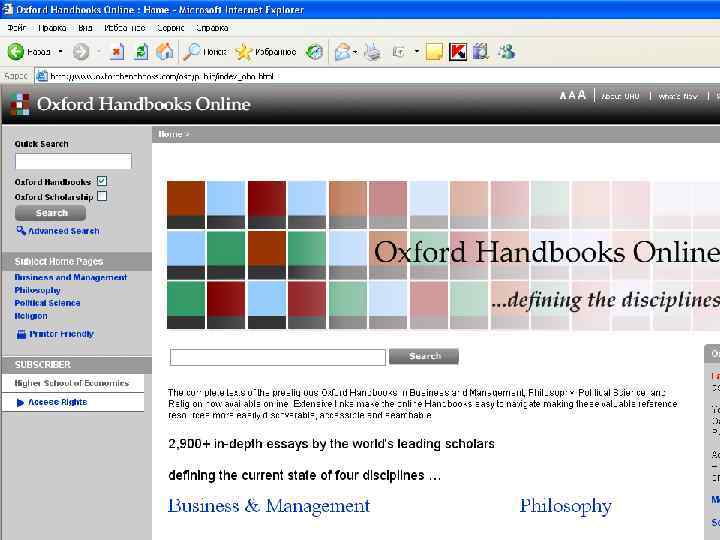Open the Избранное menu
Viewport: 720px width, 540px height.
point(125,28)
